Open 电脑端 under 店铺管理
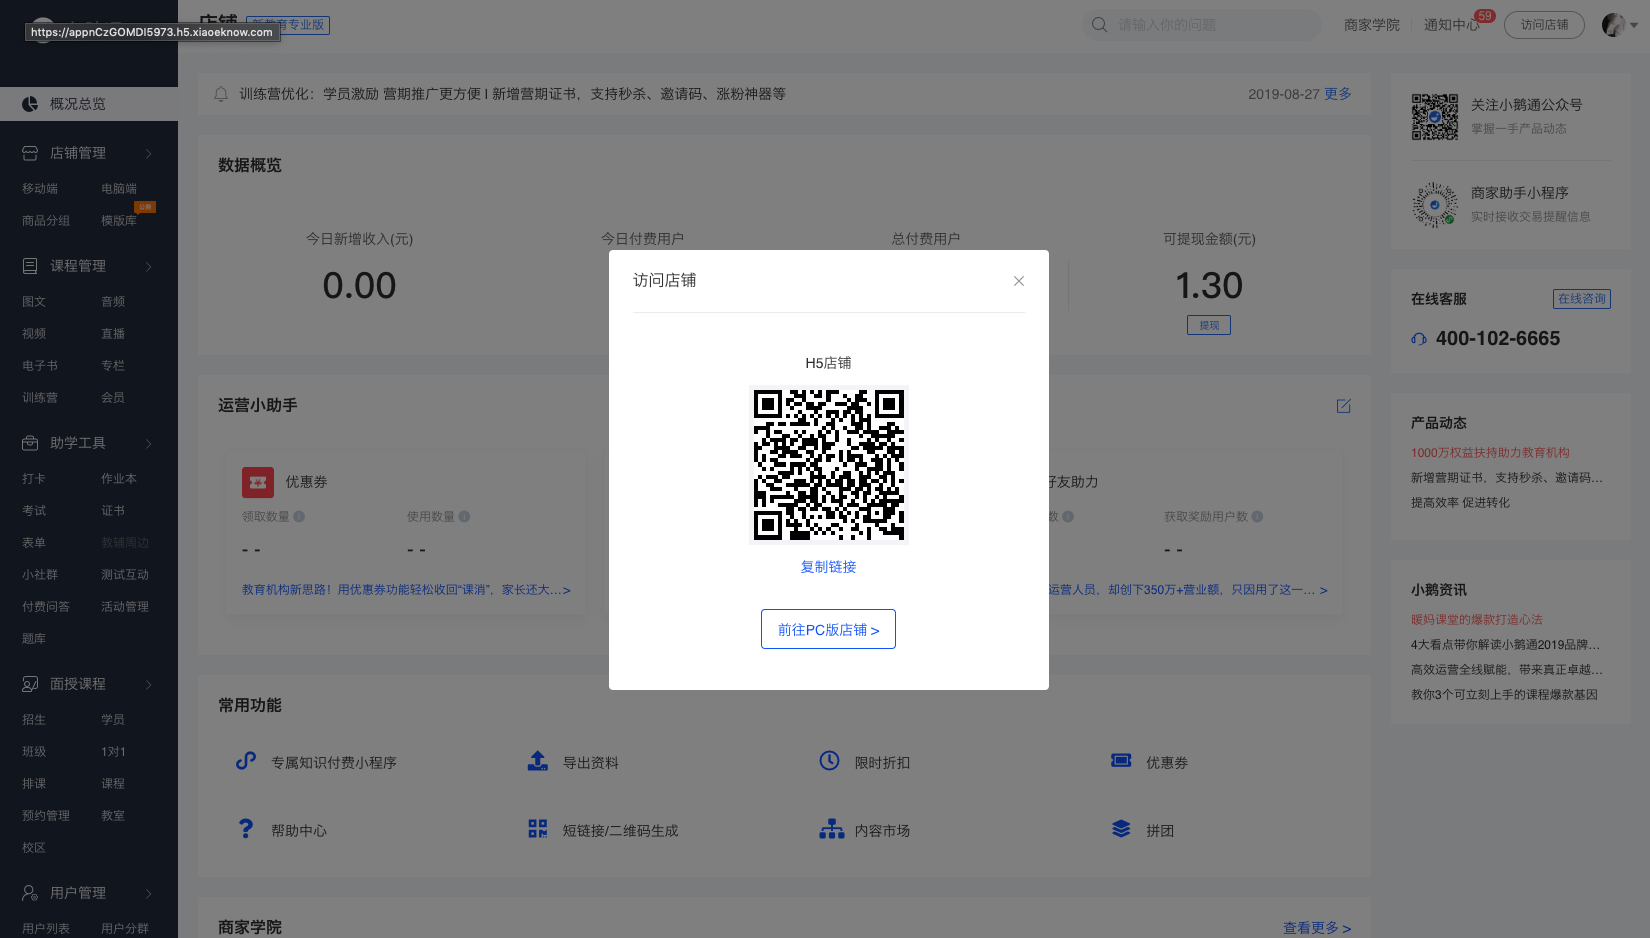The image size is (1650, 938). point(119,189)
